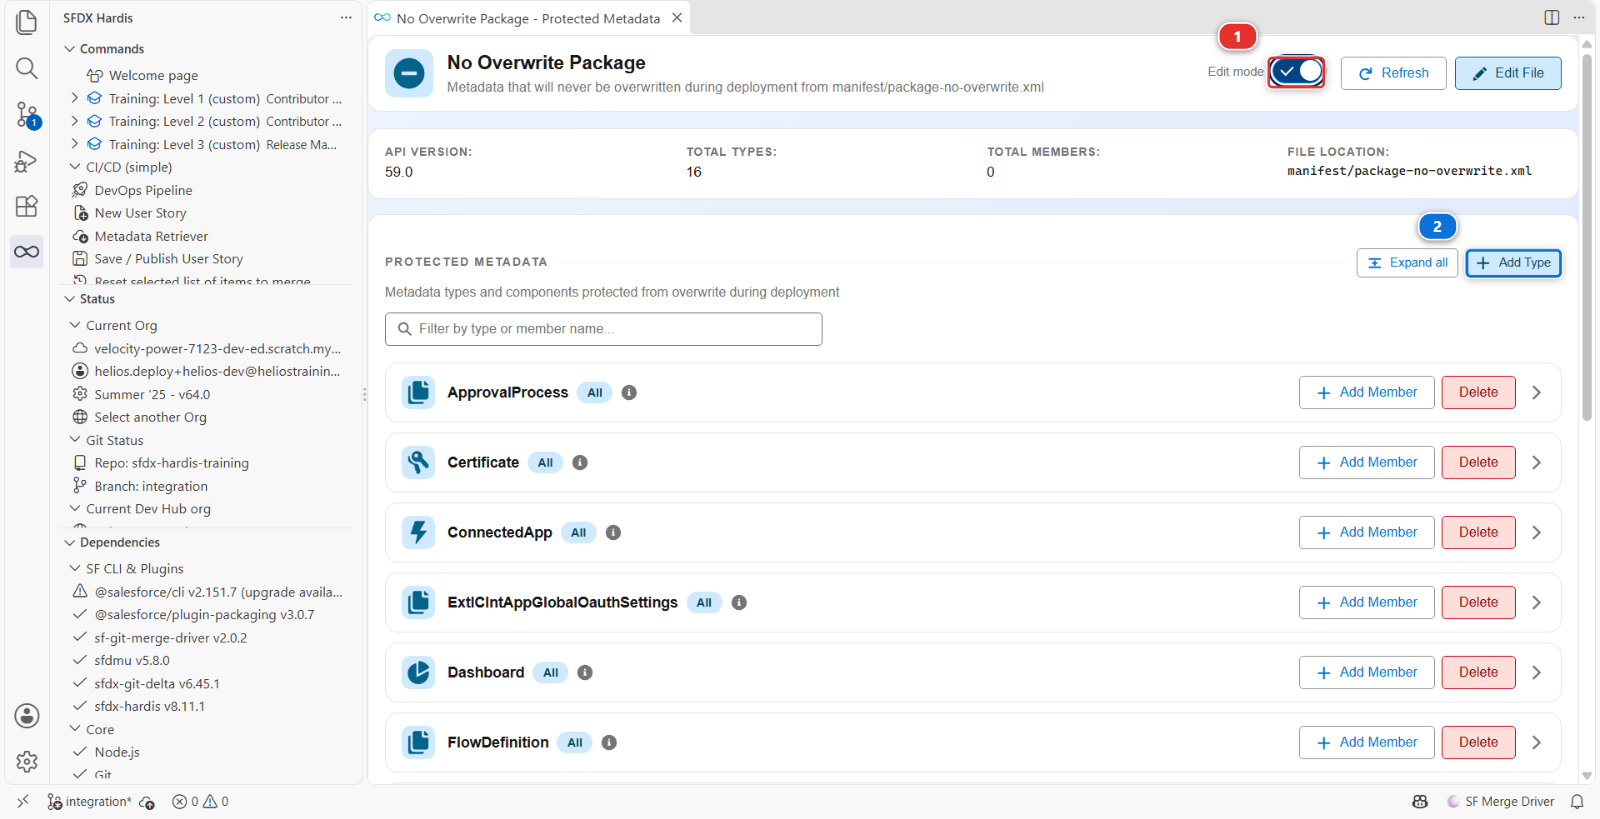This screenshot has height=819, width=1600.
Task: Delete the Dashboard metadata type
Action: (x=1478, y=673)
